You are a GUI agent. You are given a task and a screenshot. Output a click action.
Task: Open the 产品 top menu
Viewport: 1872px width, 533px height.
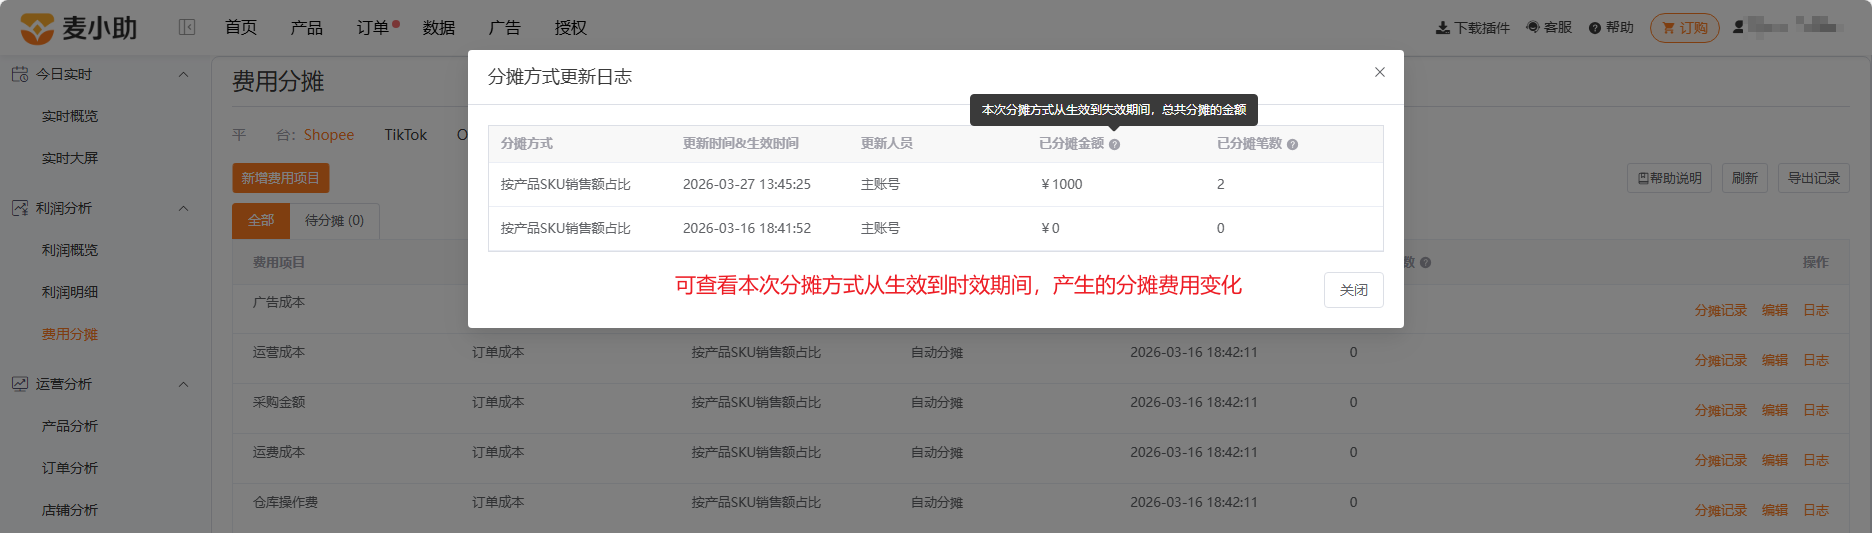[307, 28]
